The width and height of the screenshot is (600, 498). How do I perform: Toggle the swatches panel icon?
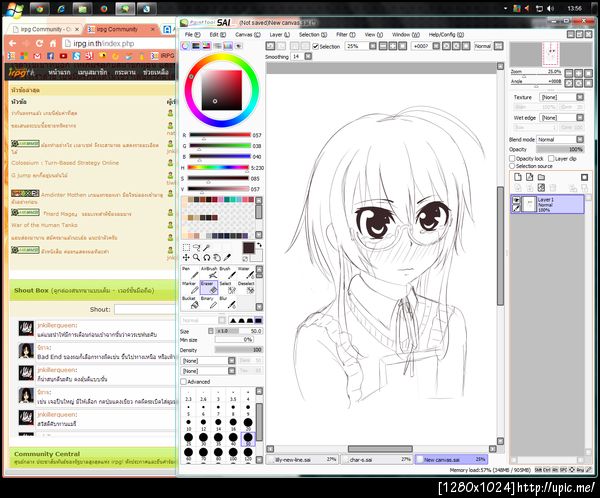228,46
